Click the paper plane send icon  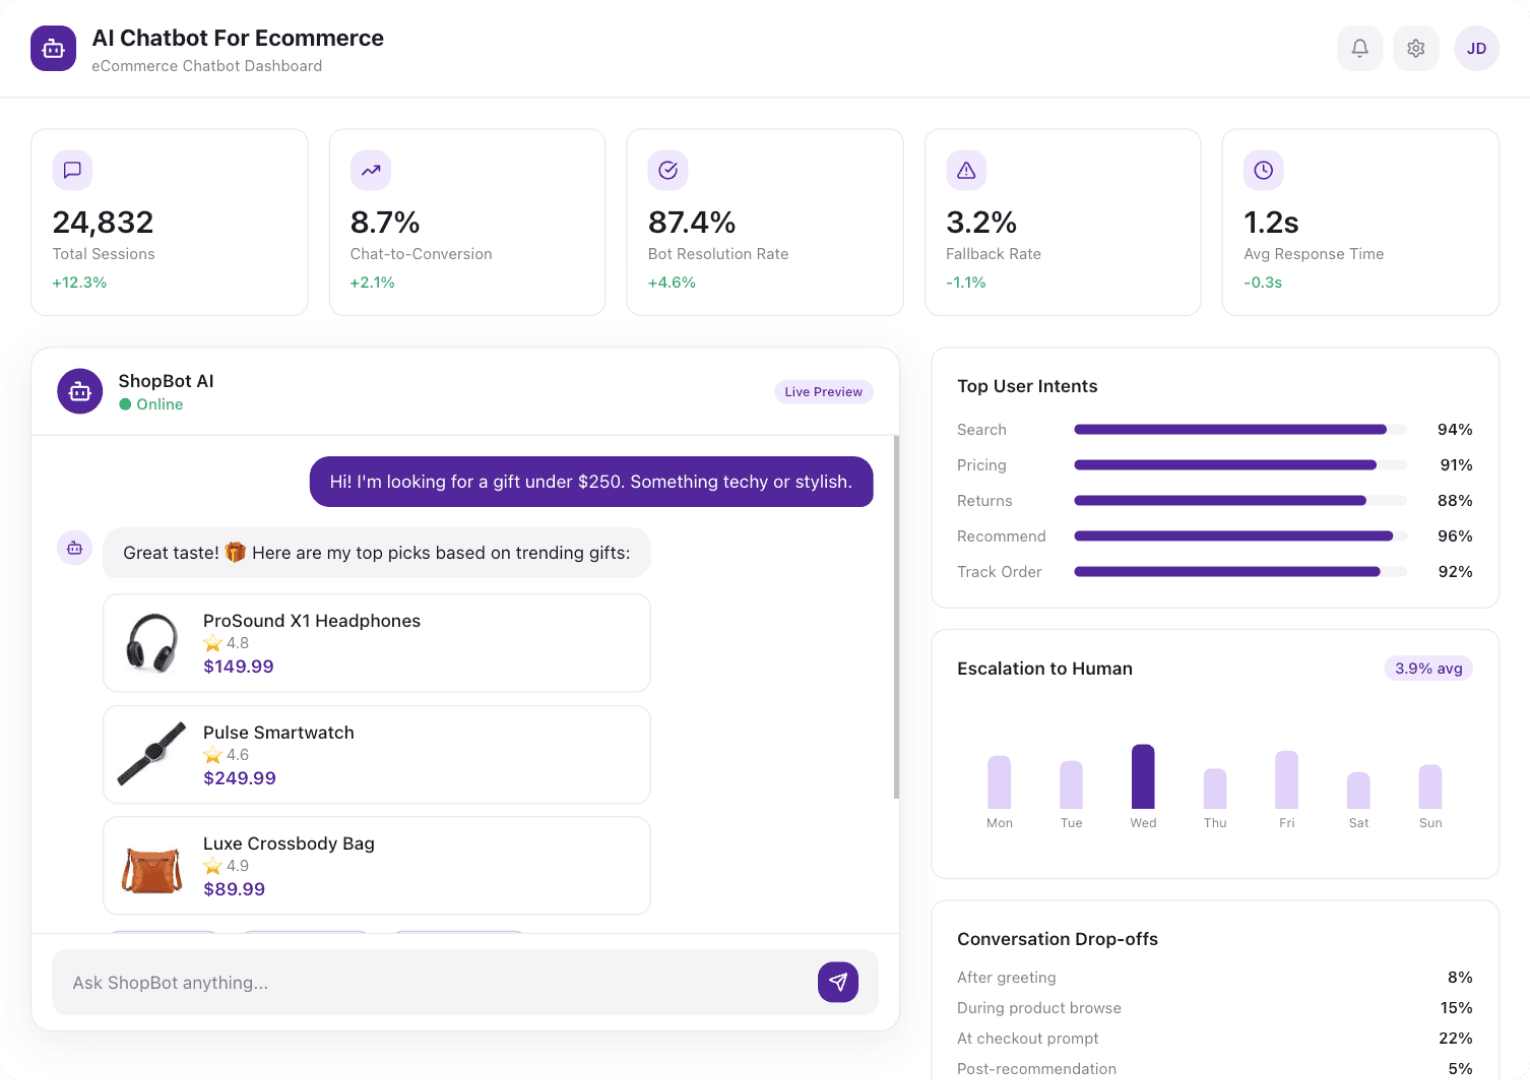pos(838,982)
